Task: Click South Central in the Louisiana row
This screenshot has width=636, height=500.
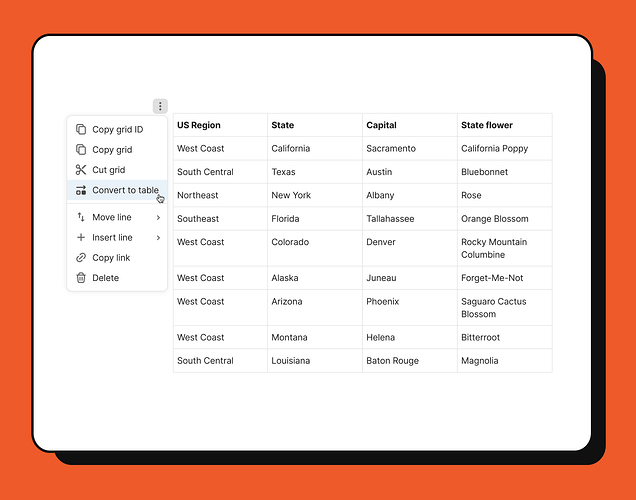Action: tap(220, 361)
